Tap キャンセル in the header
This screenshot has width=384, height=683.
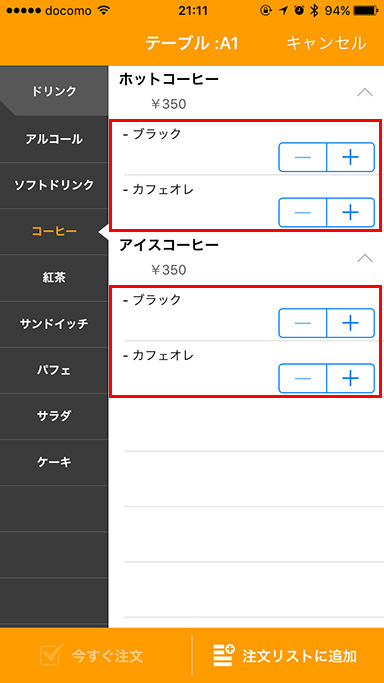click(327, 44)
